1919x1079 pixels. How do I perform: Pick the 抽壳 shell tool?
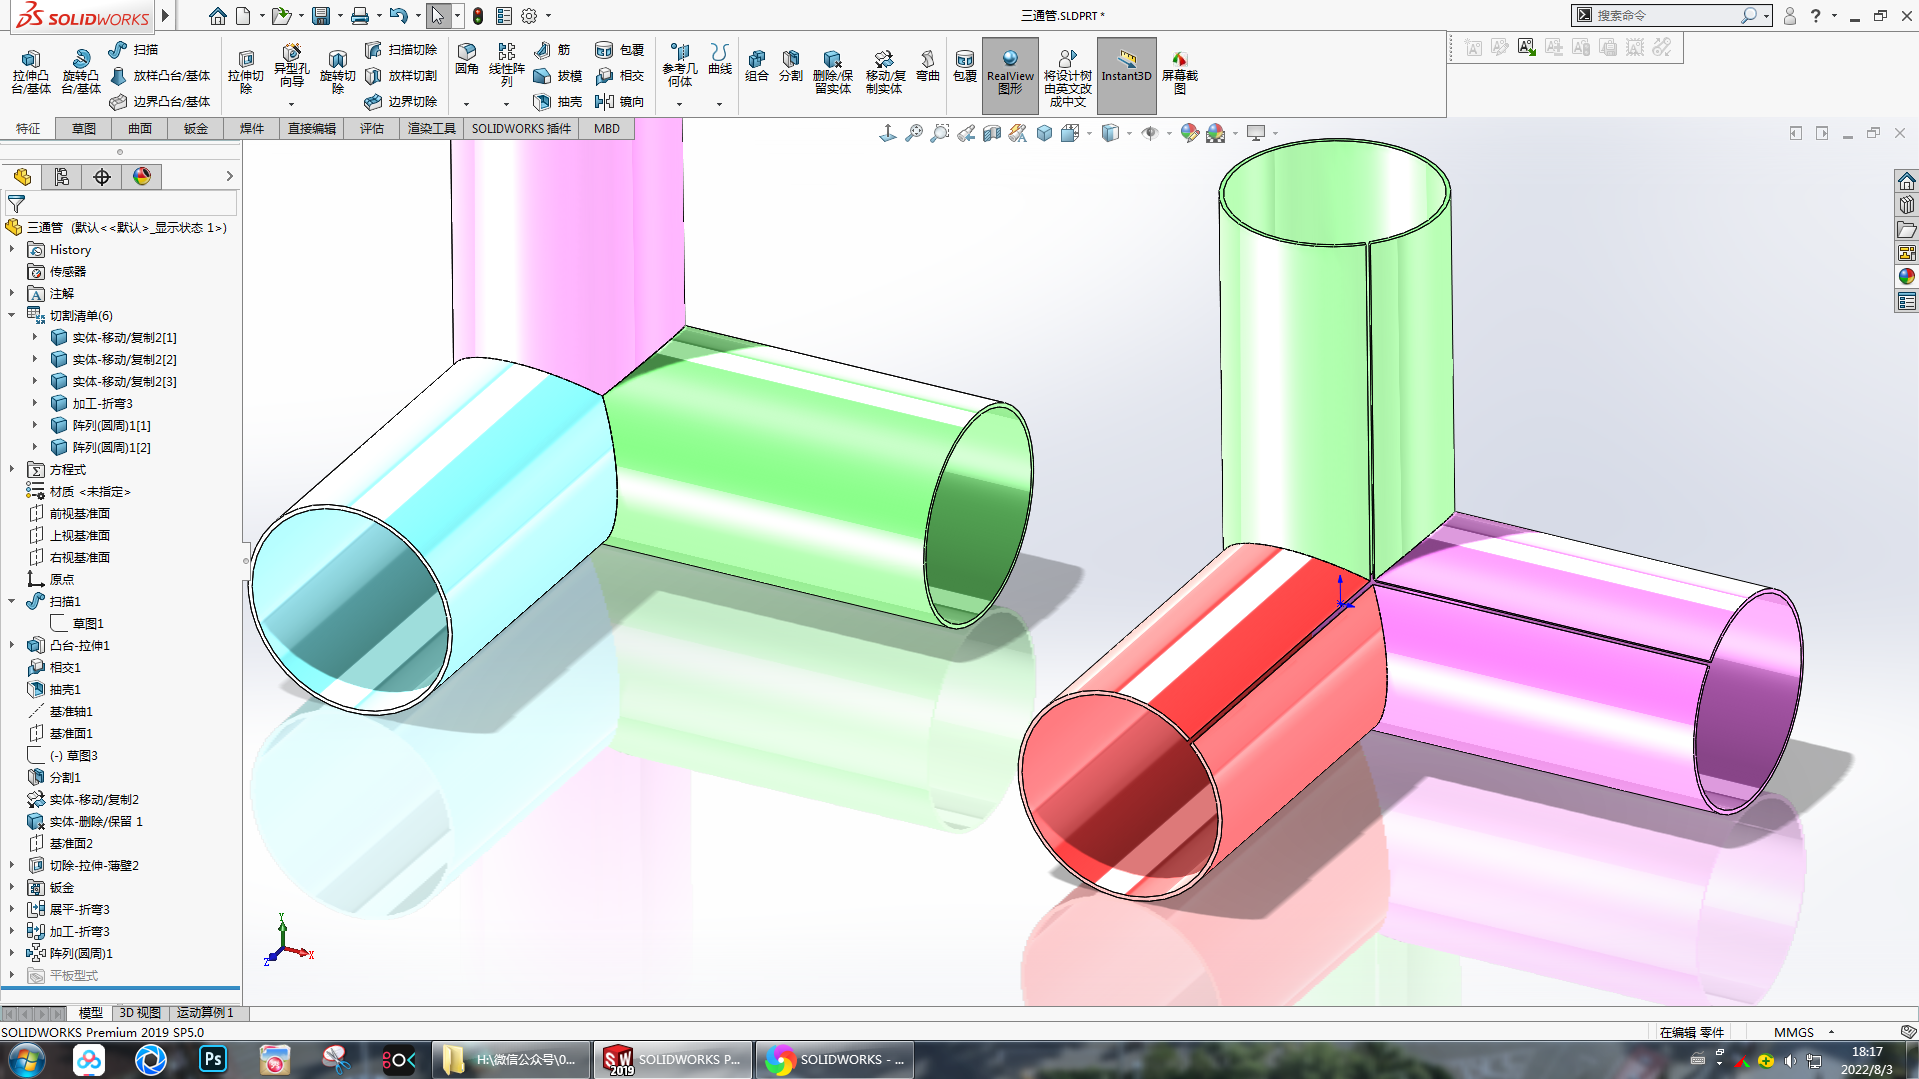point(558,101)
